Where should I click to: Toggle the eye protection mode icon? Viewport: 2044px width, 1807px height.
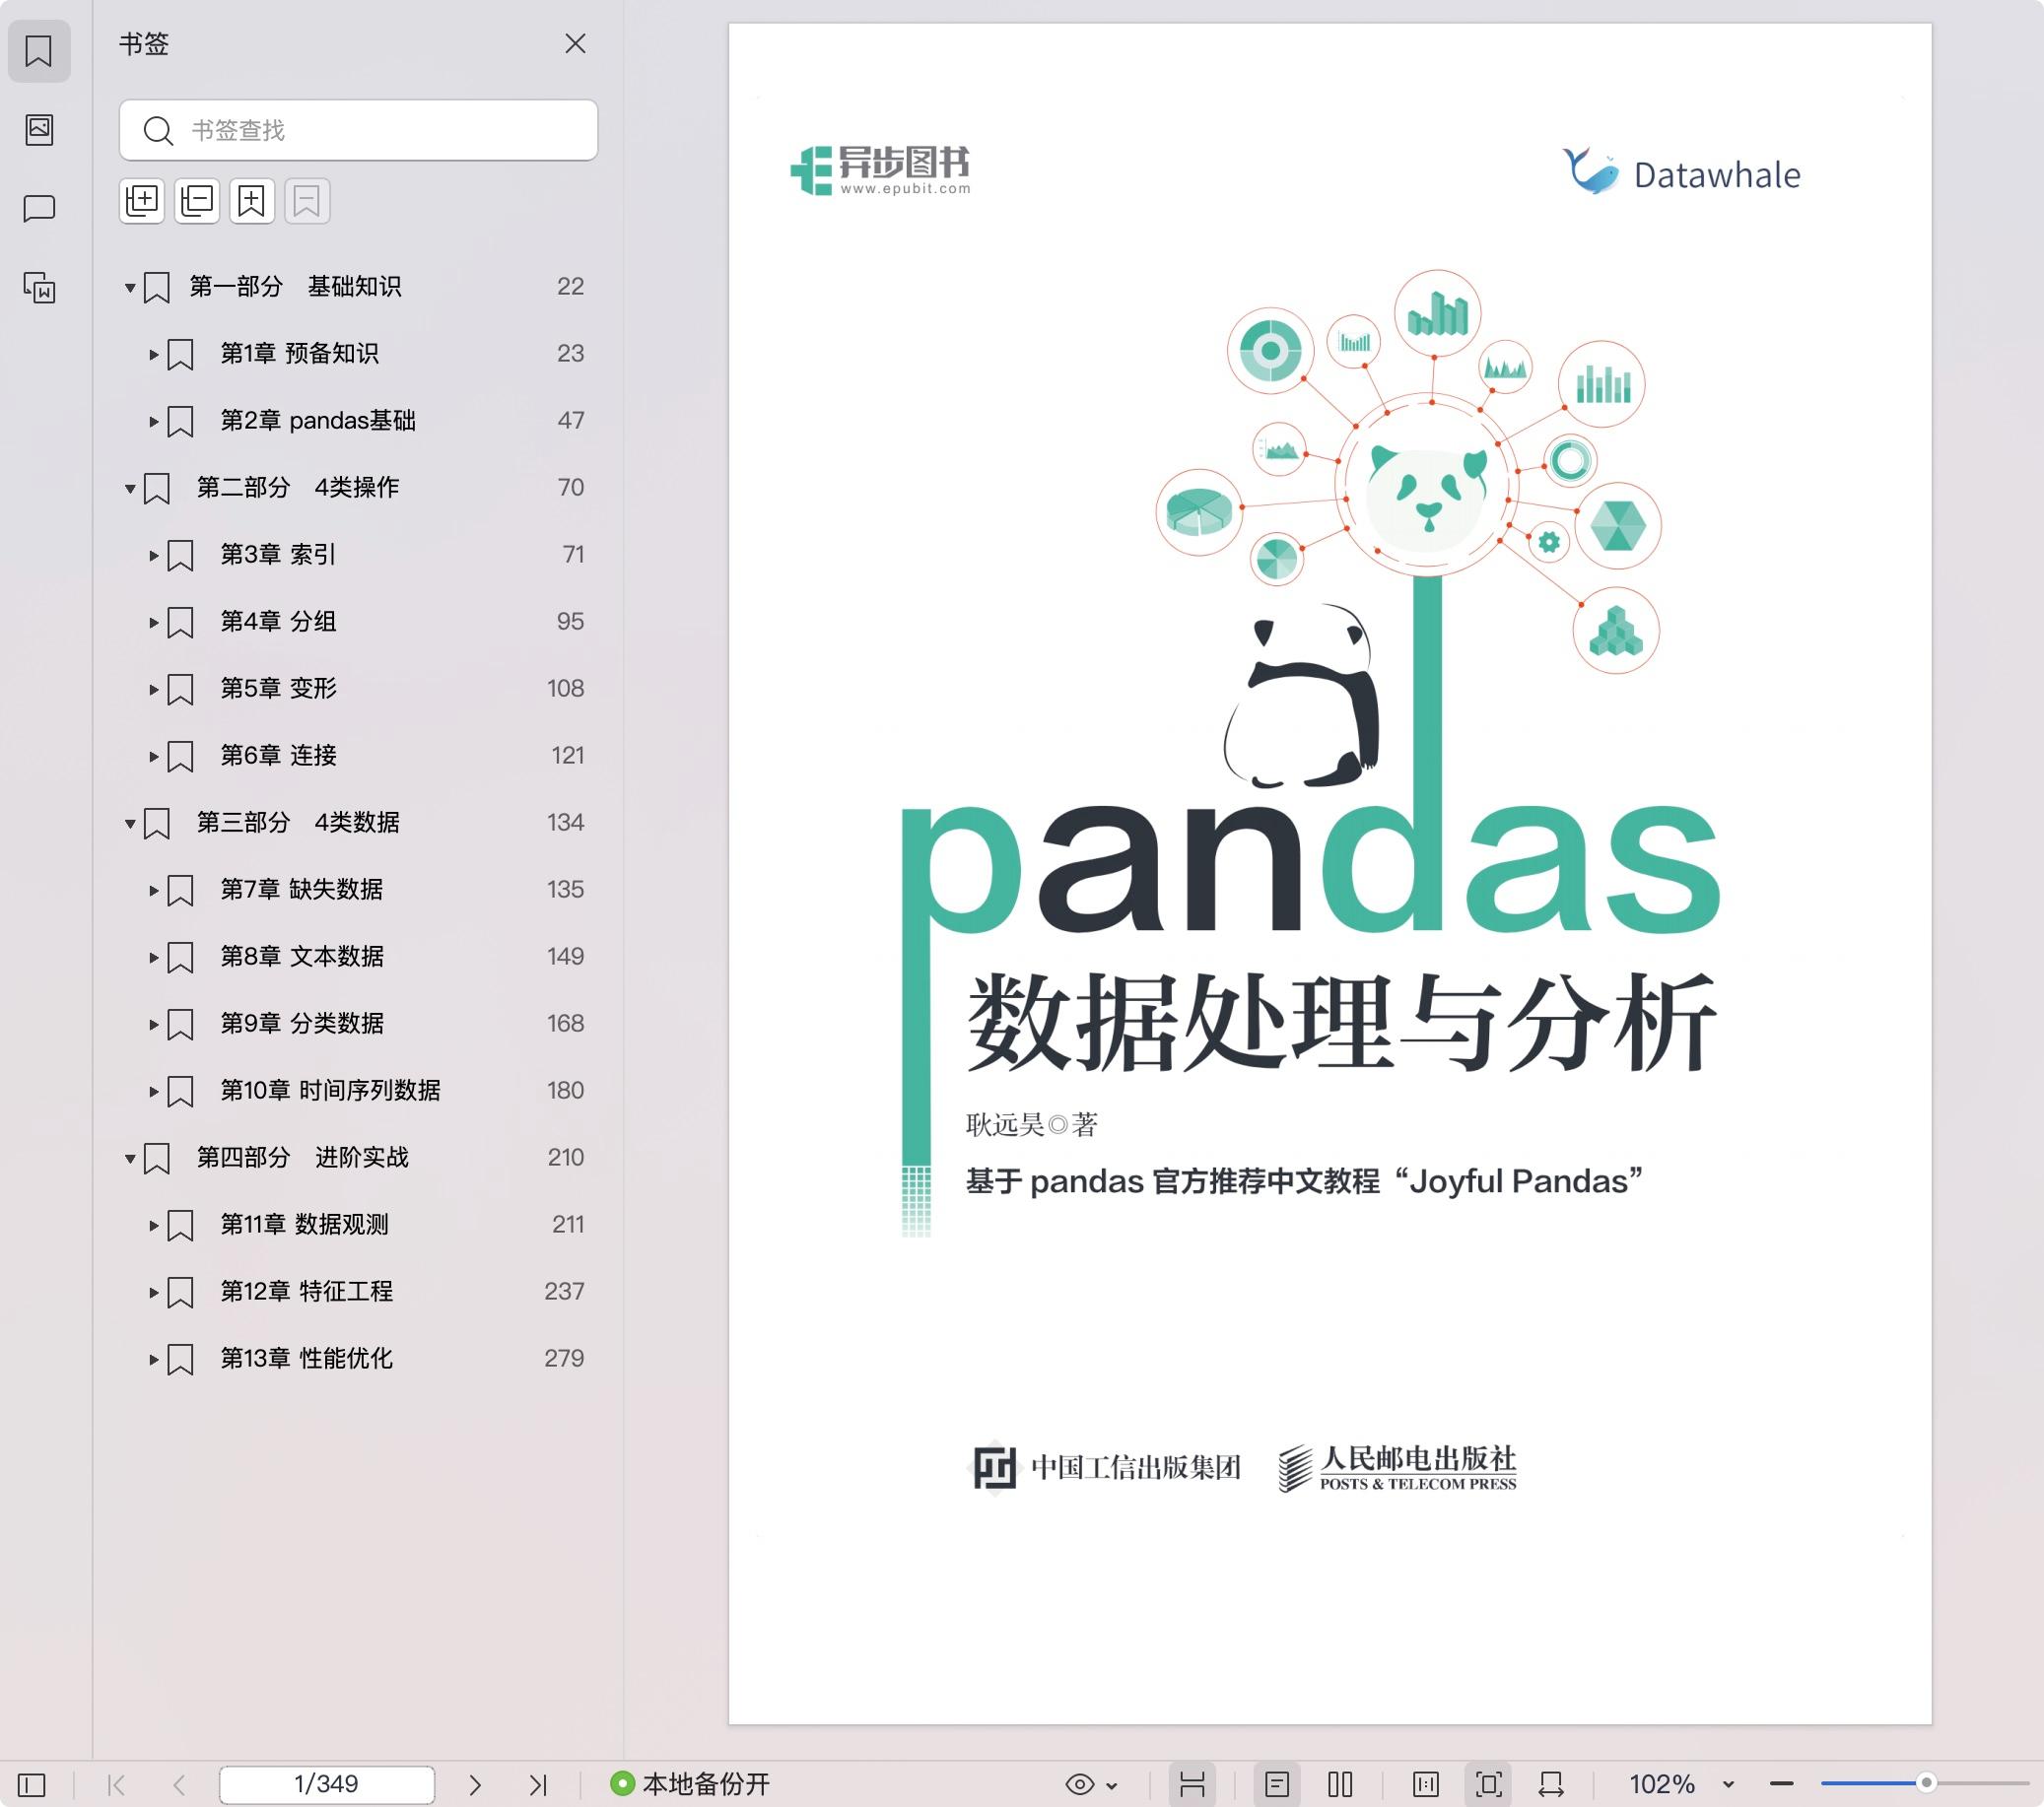click(1080, 1784)
